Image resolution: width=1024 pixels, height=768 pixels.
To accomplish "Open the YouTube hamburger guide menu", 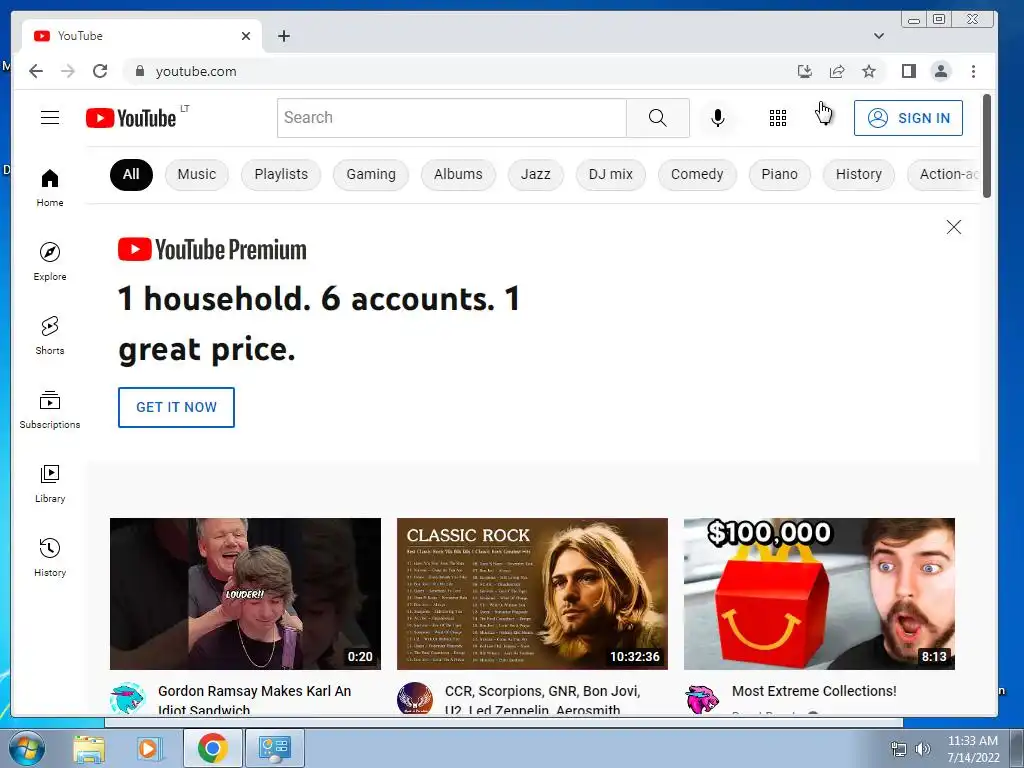I will pos(50,118).
